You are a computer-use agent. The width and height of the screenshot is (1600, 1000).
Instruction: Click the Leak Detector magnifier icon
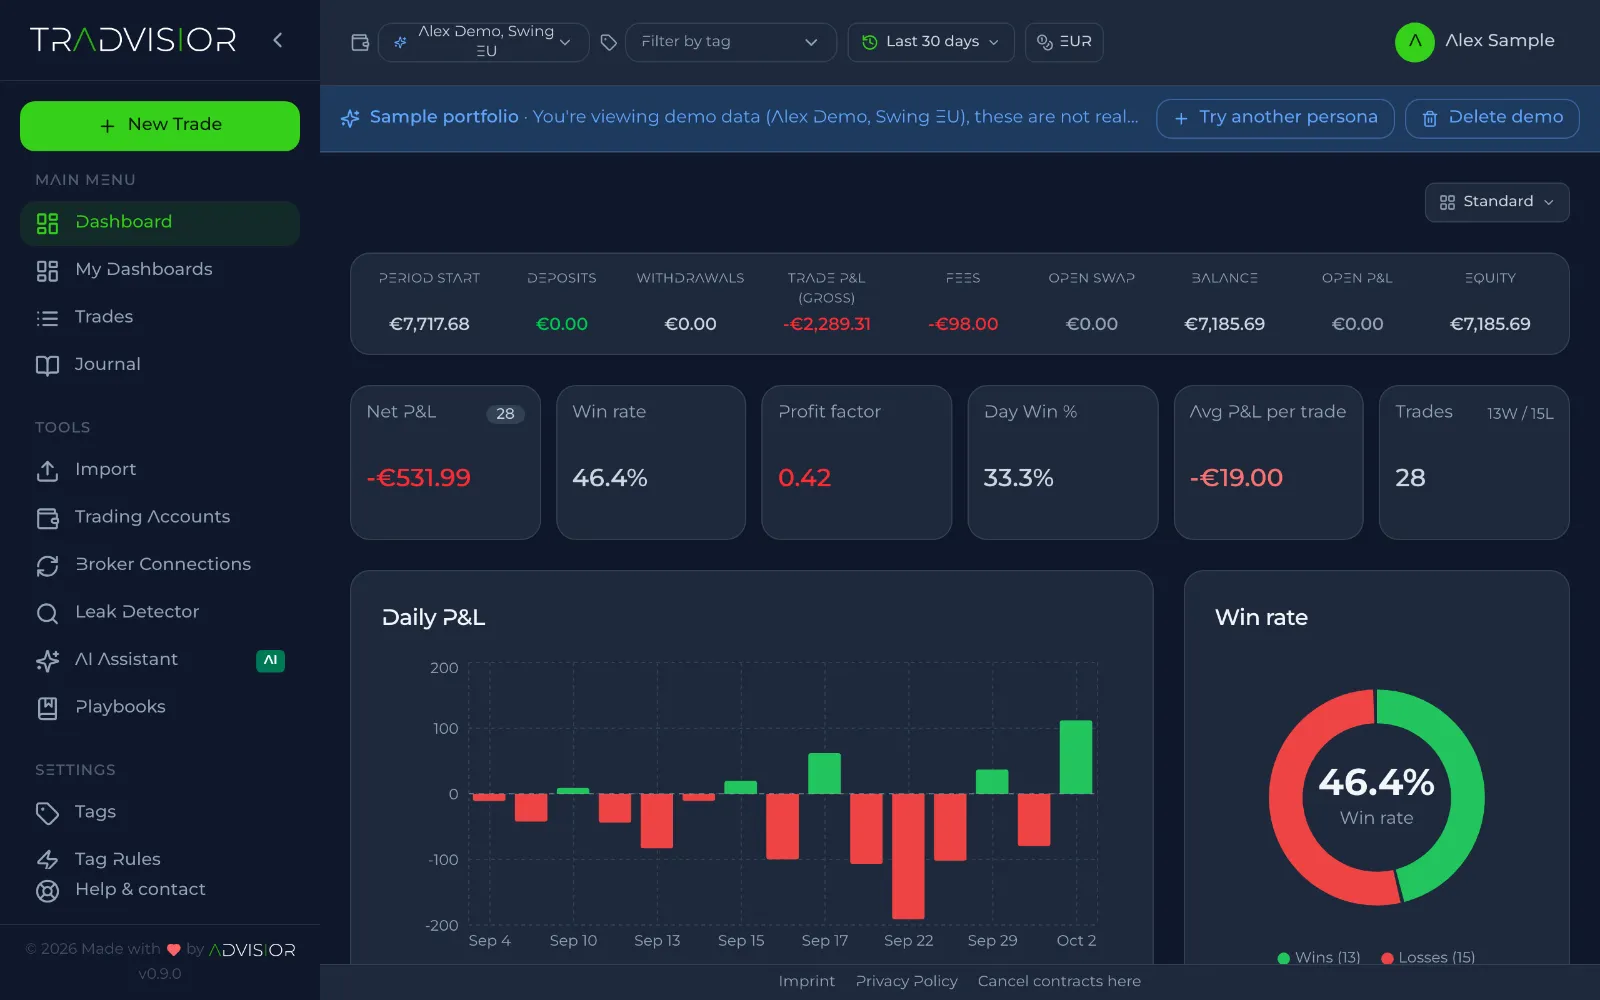[47, 613]
